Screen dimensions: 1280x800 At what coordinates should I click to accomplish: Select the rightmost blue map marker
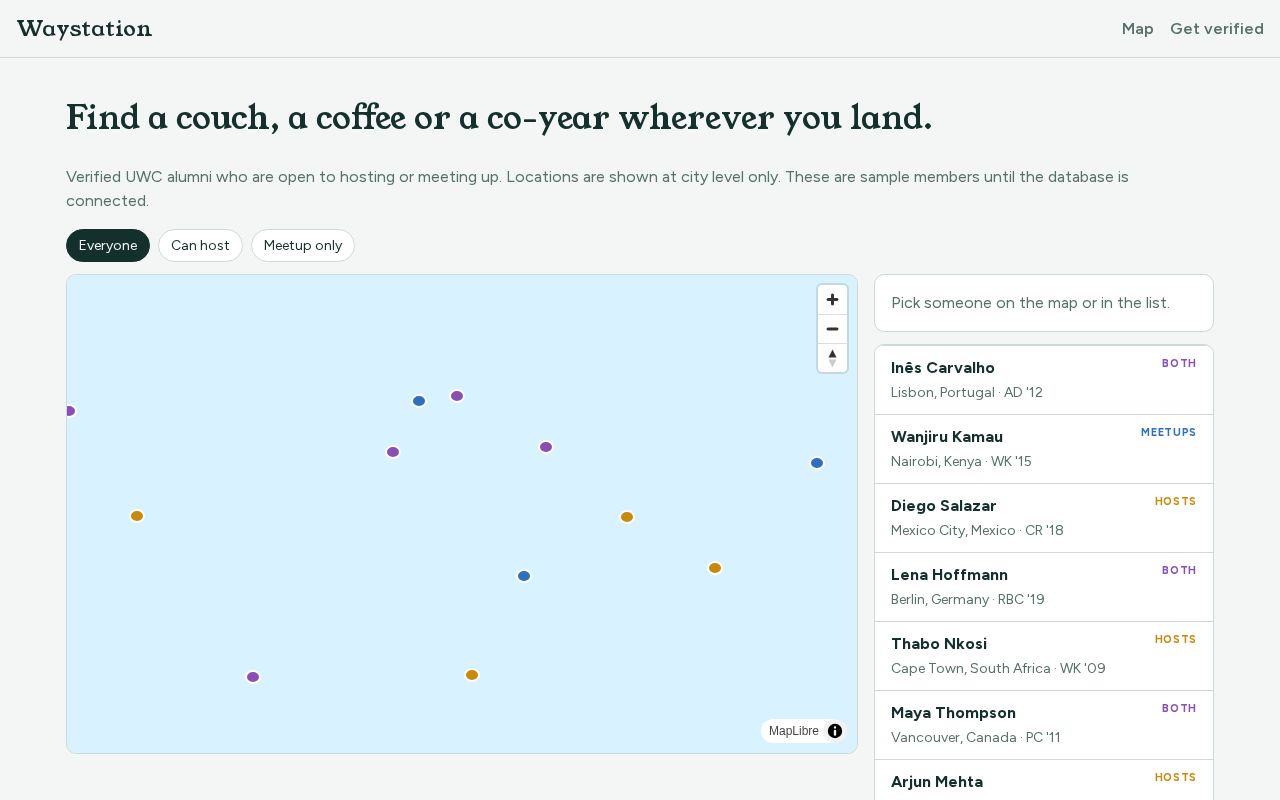pyautogui.click(x=817, y=463)
